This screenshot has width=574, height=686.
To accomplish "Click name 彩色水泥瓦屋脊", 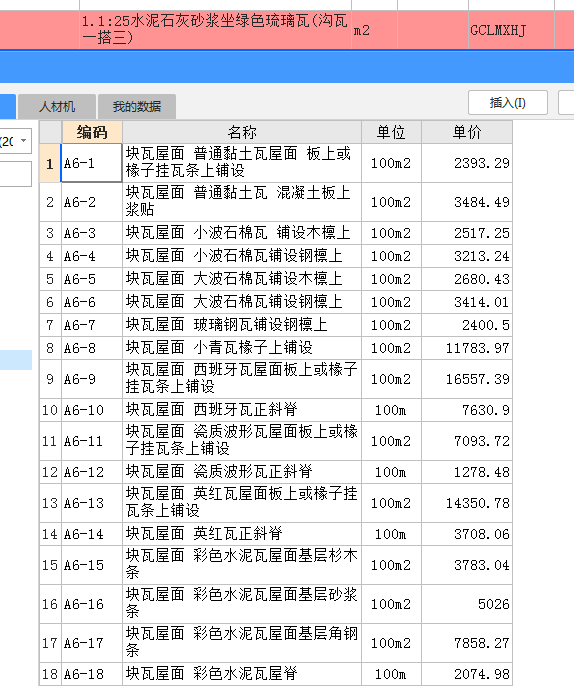I will click(x=242, y=674).
